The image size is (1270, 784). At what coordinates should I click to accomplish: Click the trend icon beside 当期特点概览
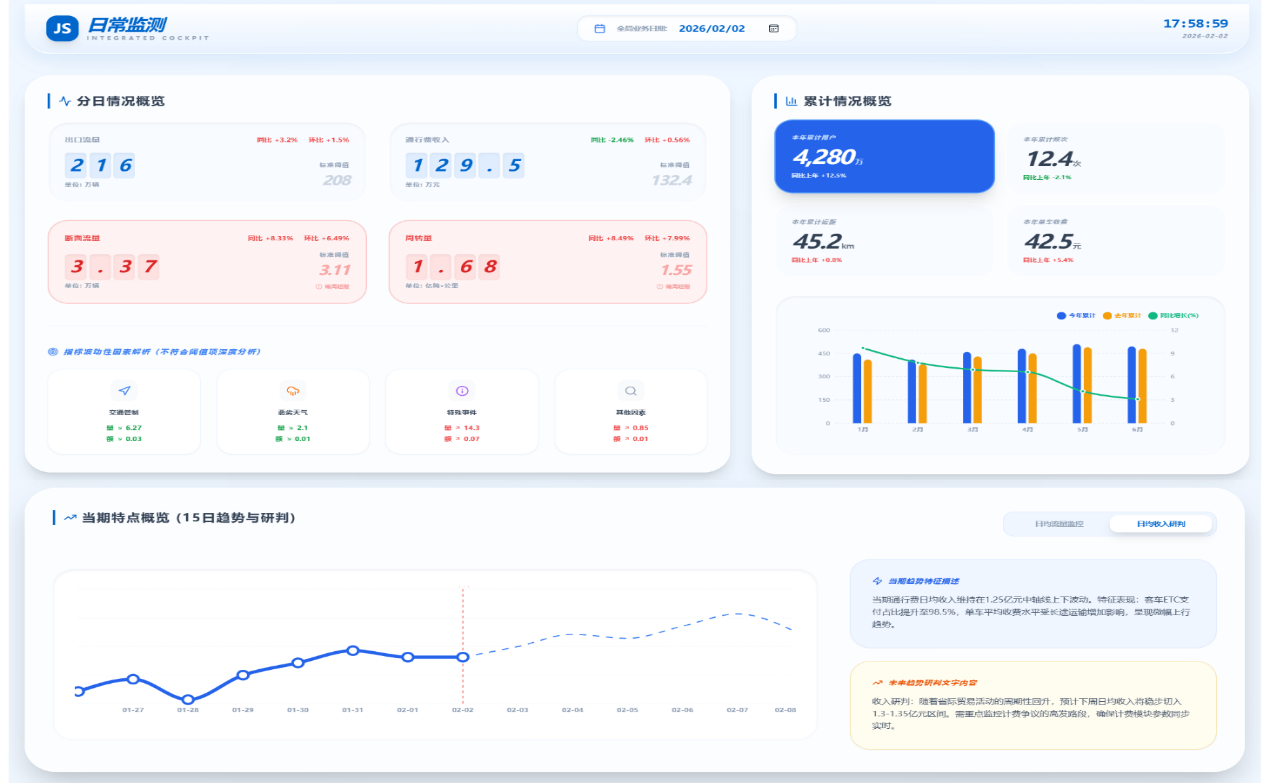tap(70, 518)
